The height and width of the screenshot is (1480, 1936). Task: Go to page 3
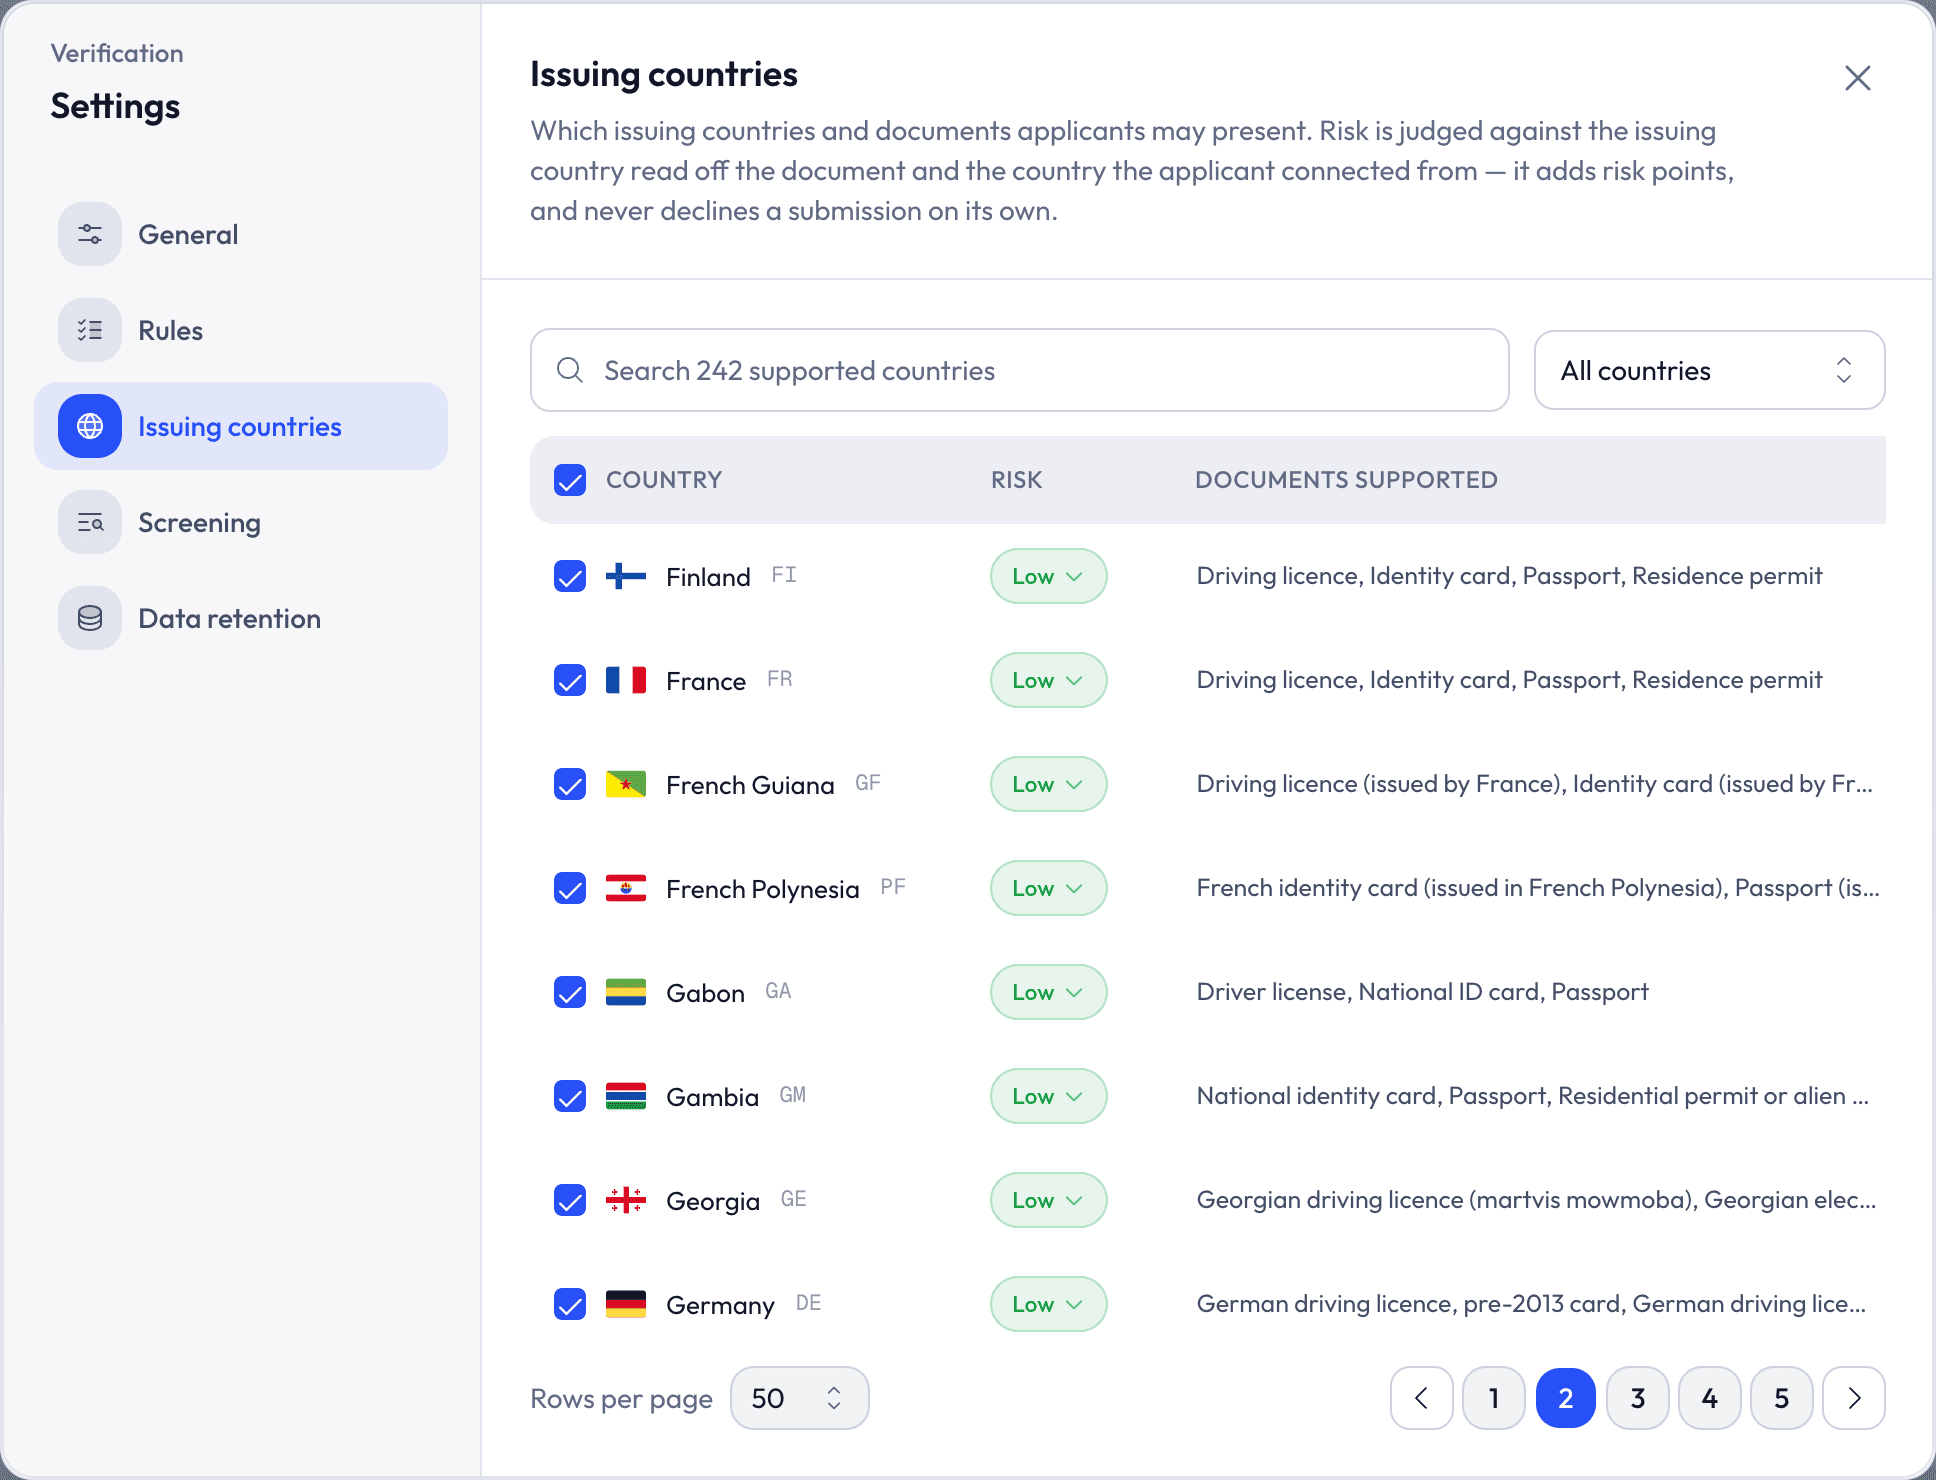[1638, 1398]
